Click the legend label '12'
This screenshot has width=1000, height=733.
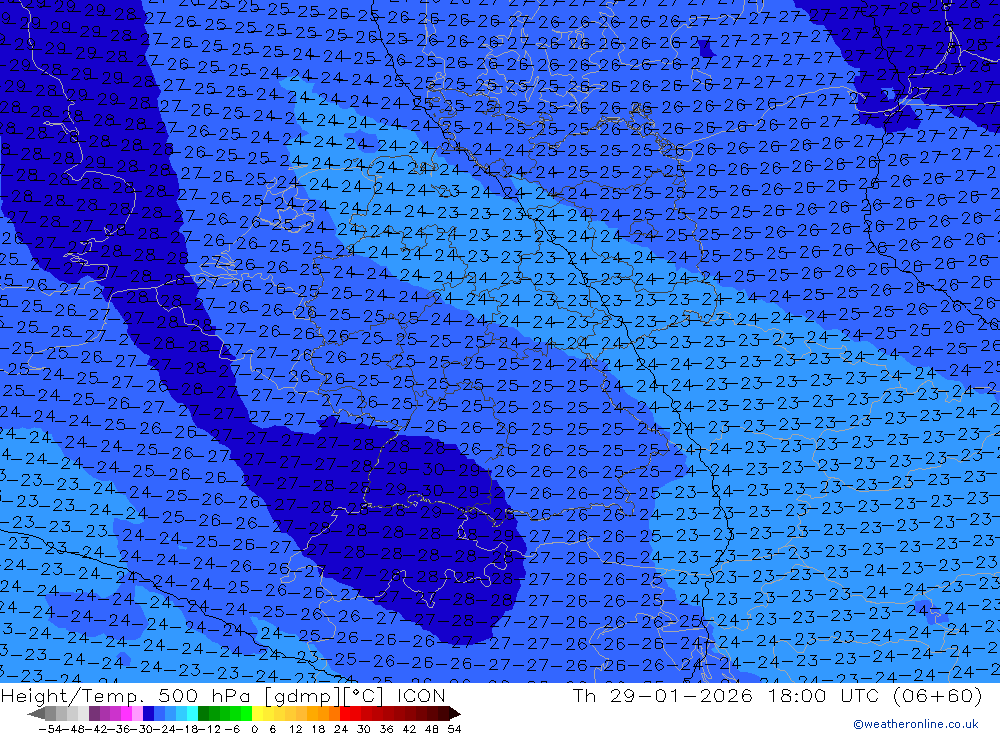coord(295,729)
